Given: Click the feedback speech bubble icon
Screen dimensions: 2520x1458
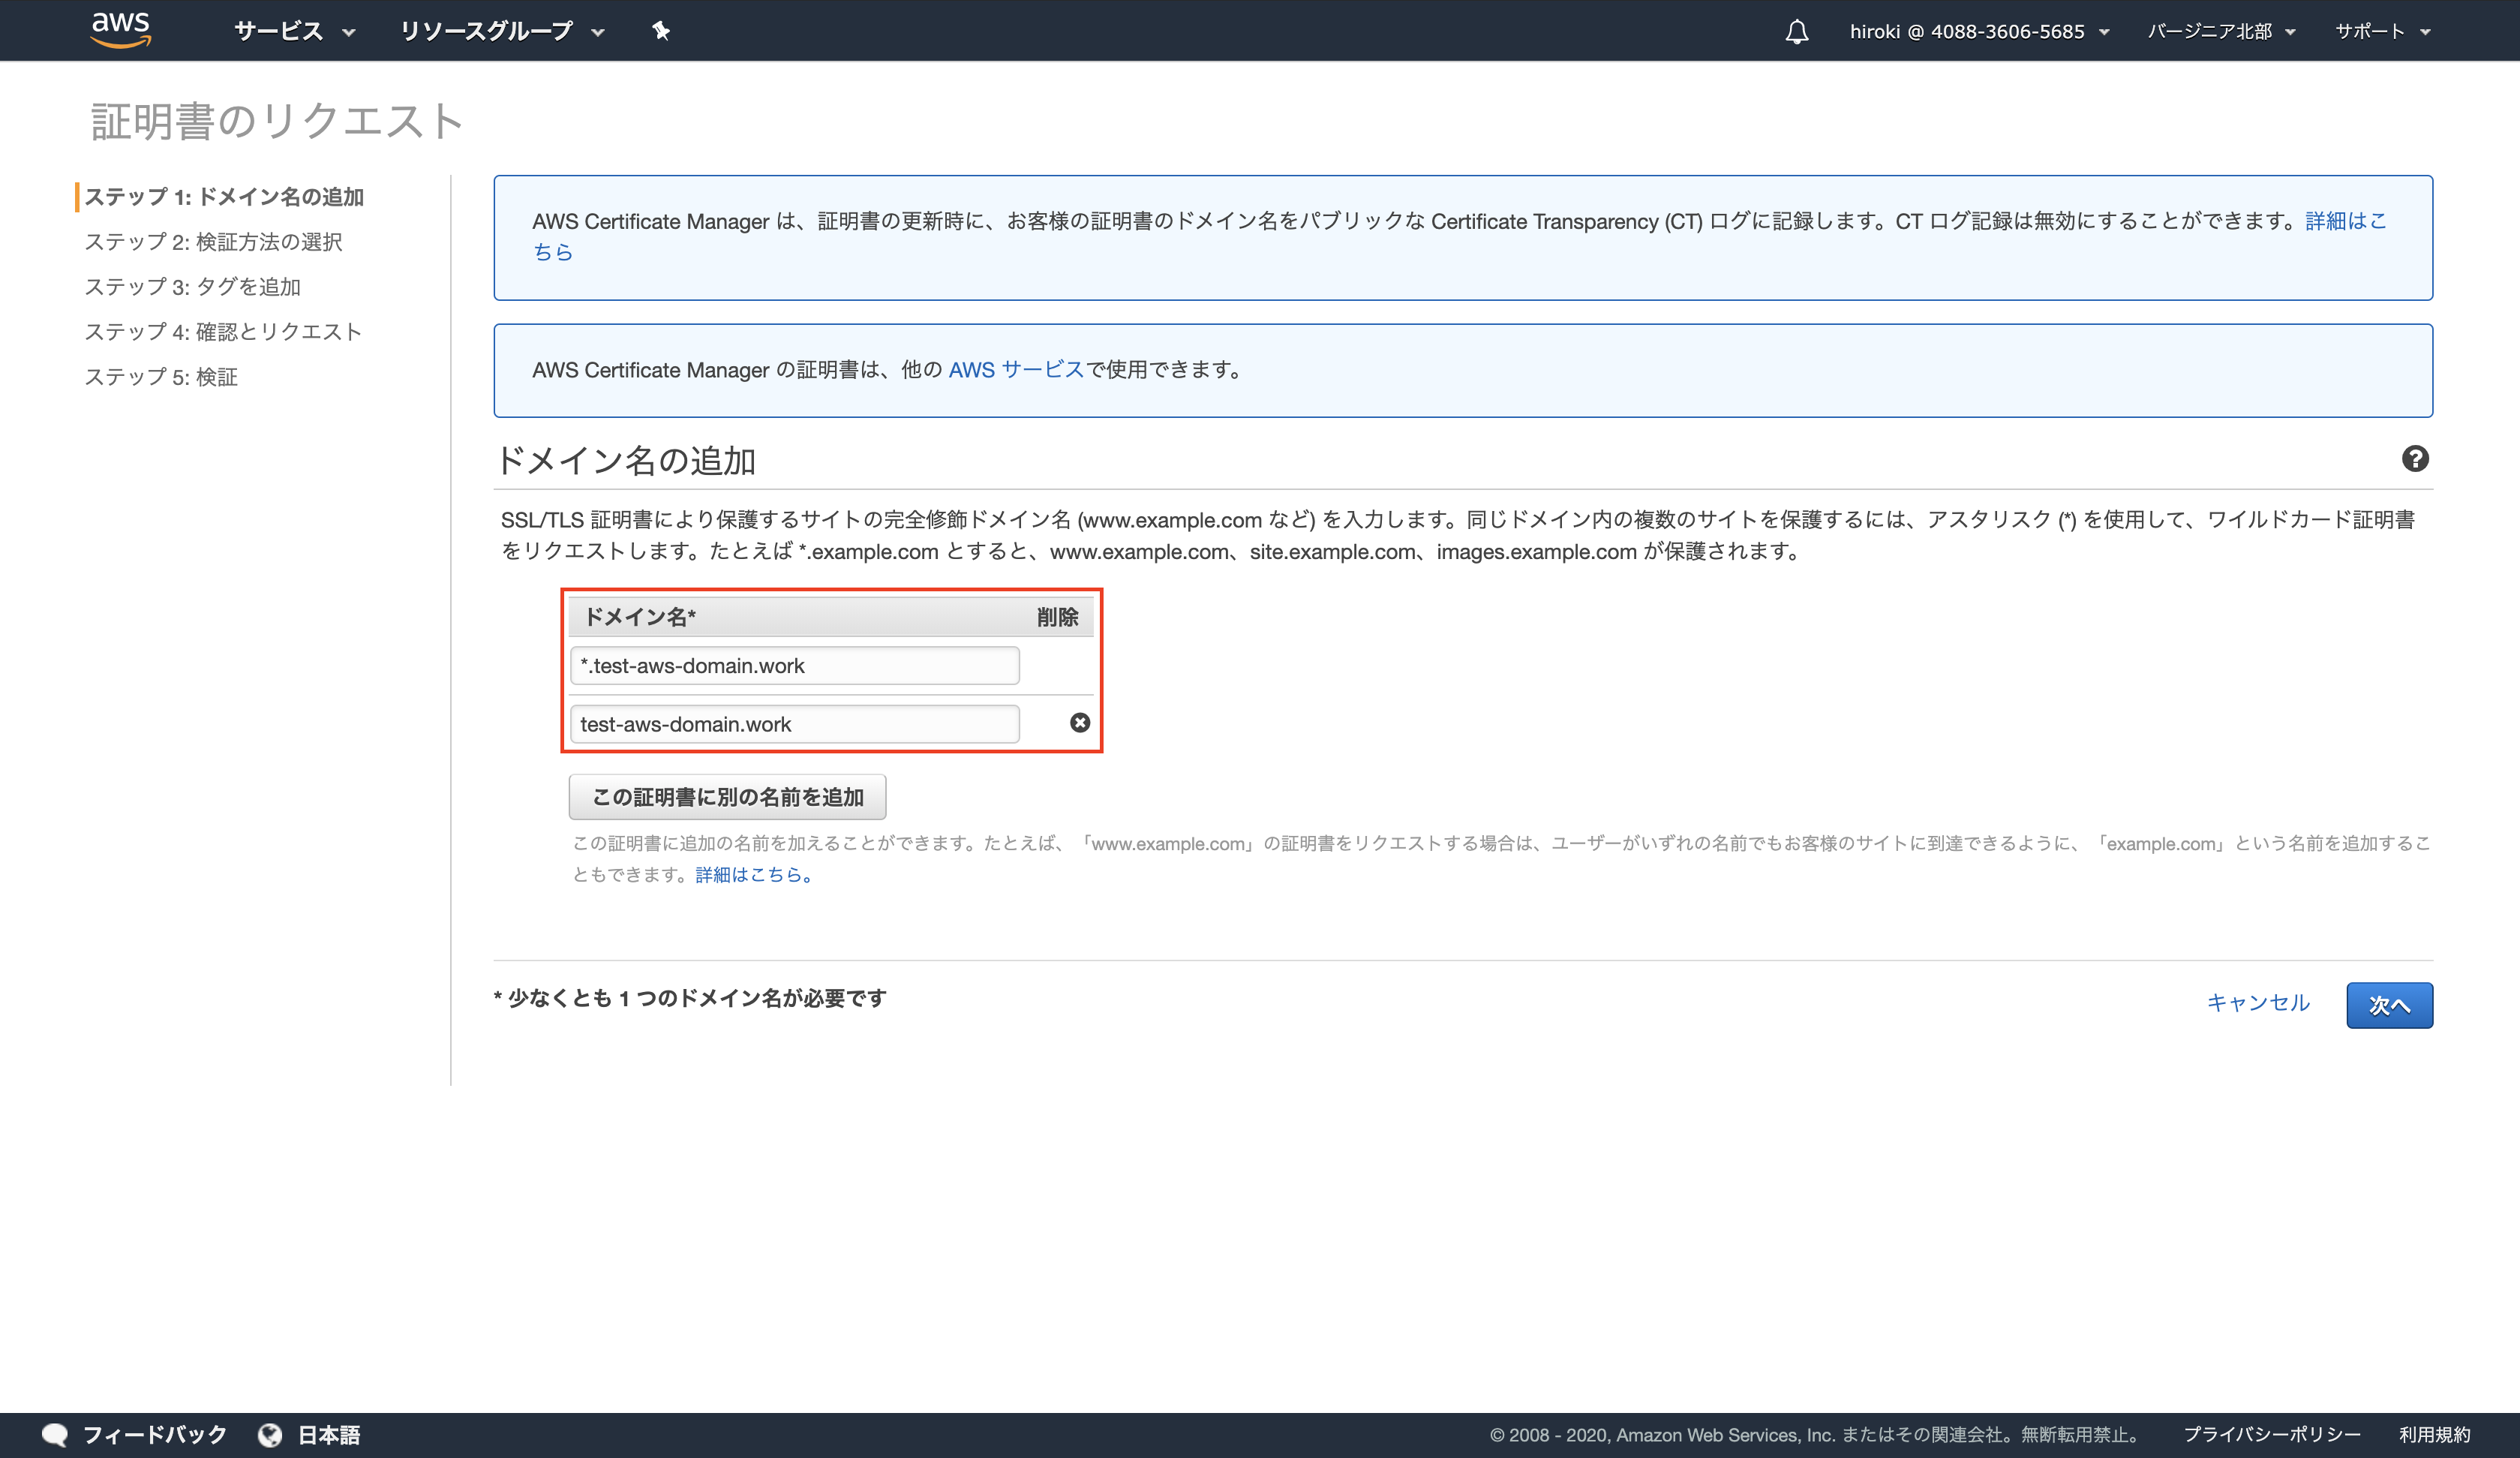Looking at the screenshot, I should tap(55, 1435).
